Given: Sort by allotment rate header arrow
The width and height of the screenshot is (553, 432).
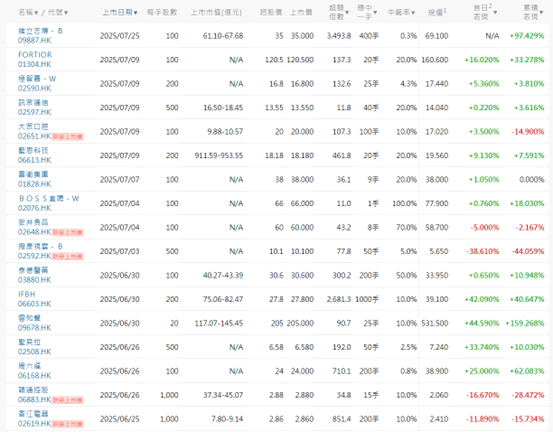Looking at the screenshot, I should coord(413,13).
